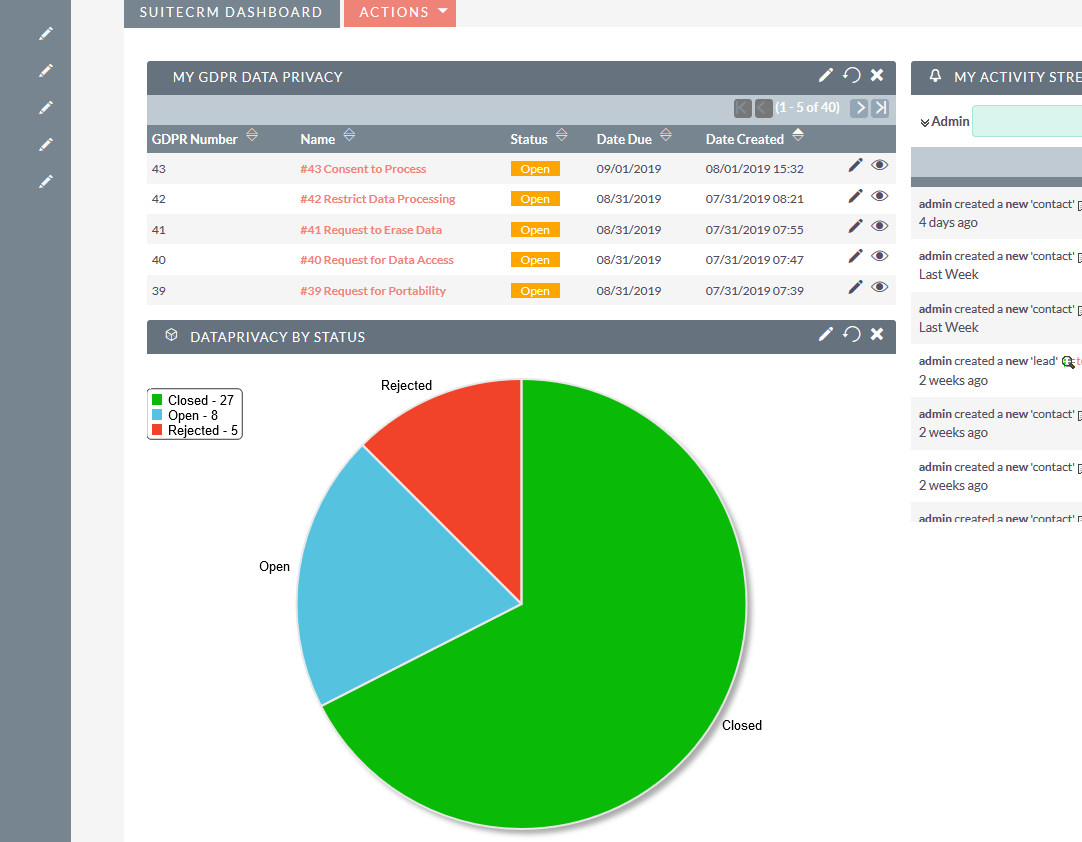
Task: View details of #42 via eye icon
Action: [x=879, y=196]
